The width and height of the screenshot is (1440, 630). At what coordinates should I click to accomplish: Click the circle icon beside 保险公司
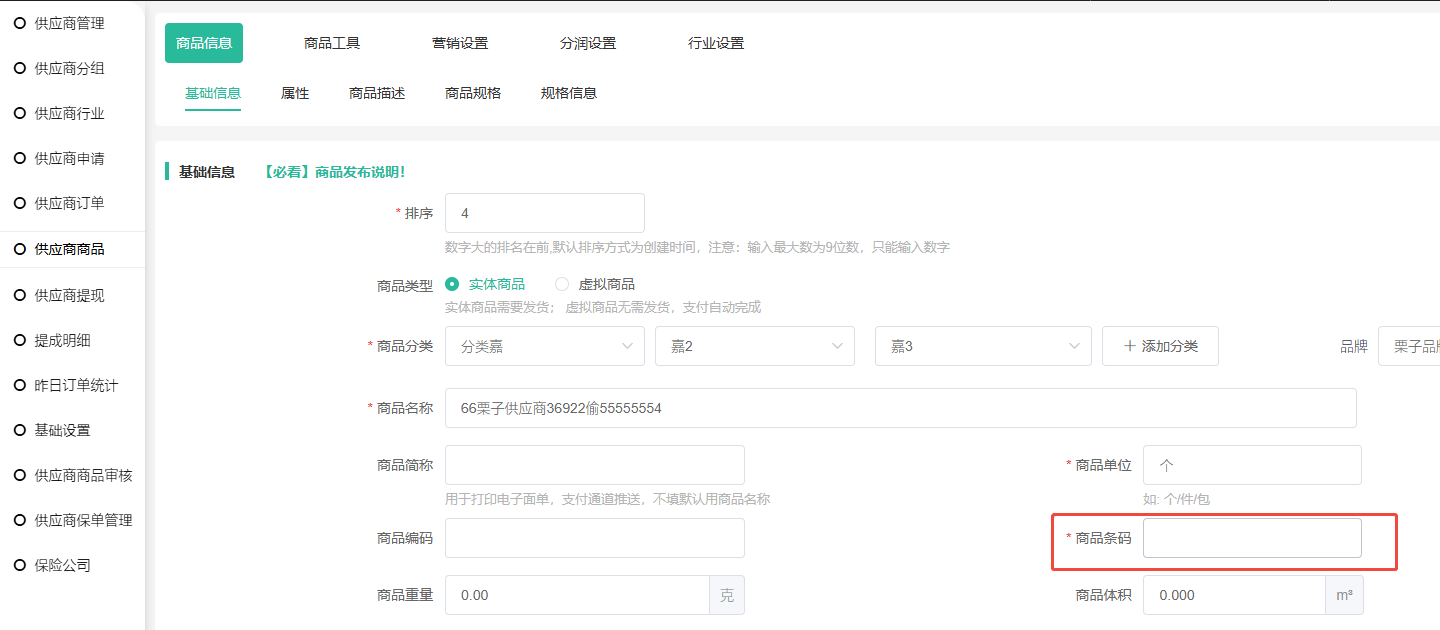[19, 565]
